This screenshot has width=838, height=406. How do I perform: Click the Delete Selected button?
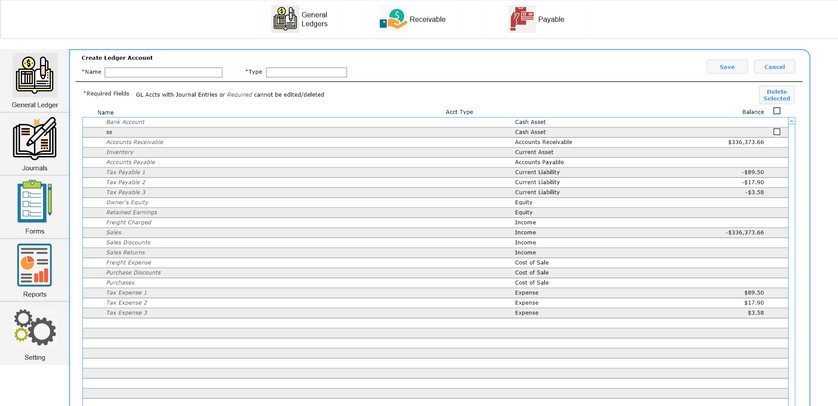(776, 95)
